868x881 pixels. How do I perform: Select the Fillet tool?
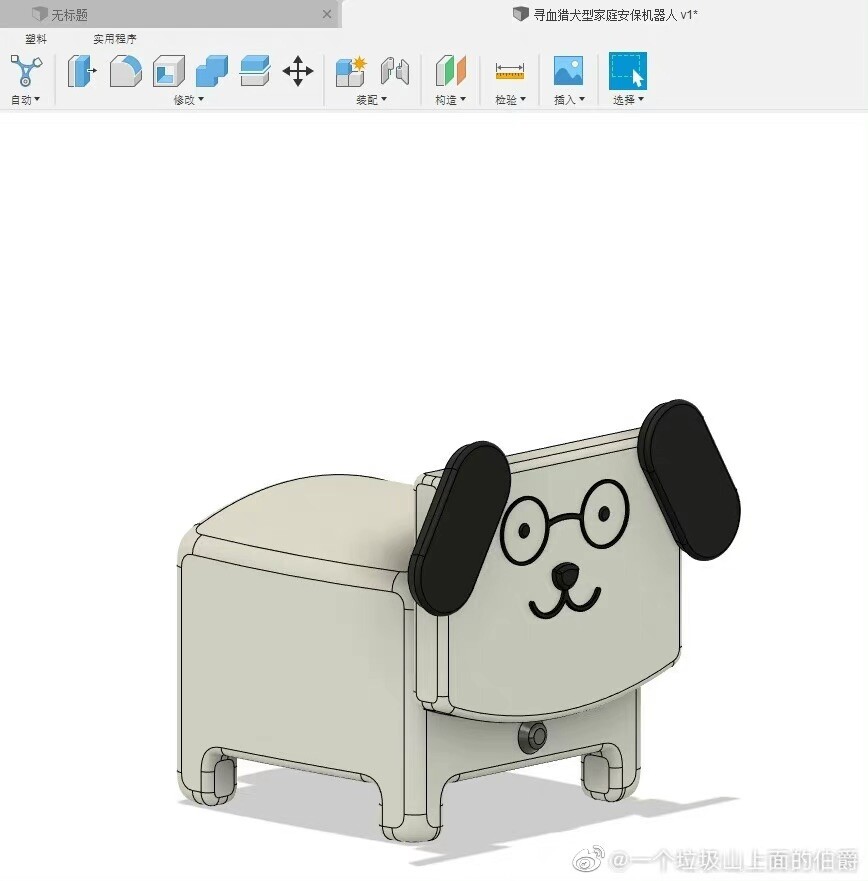pyautogui.click(x=125, y=71)
